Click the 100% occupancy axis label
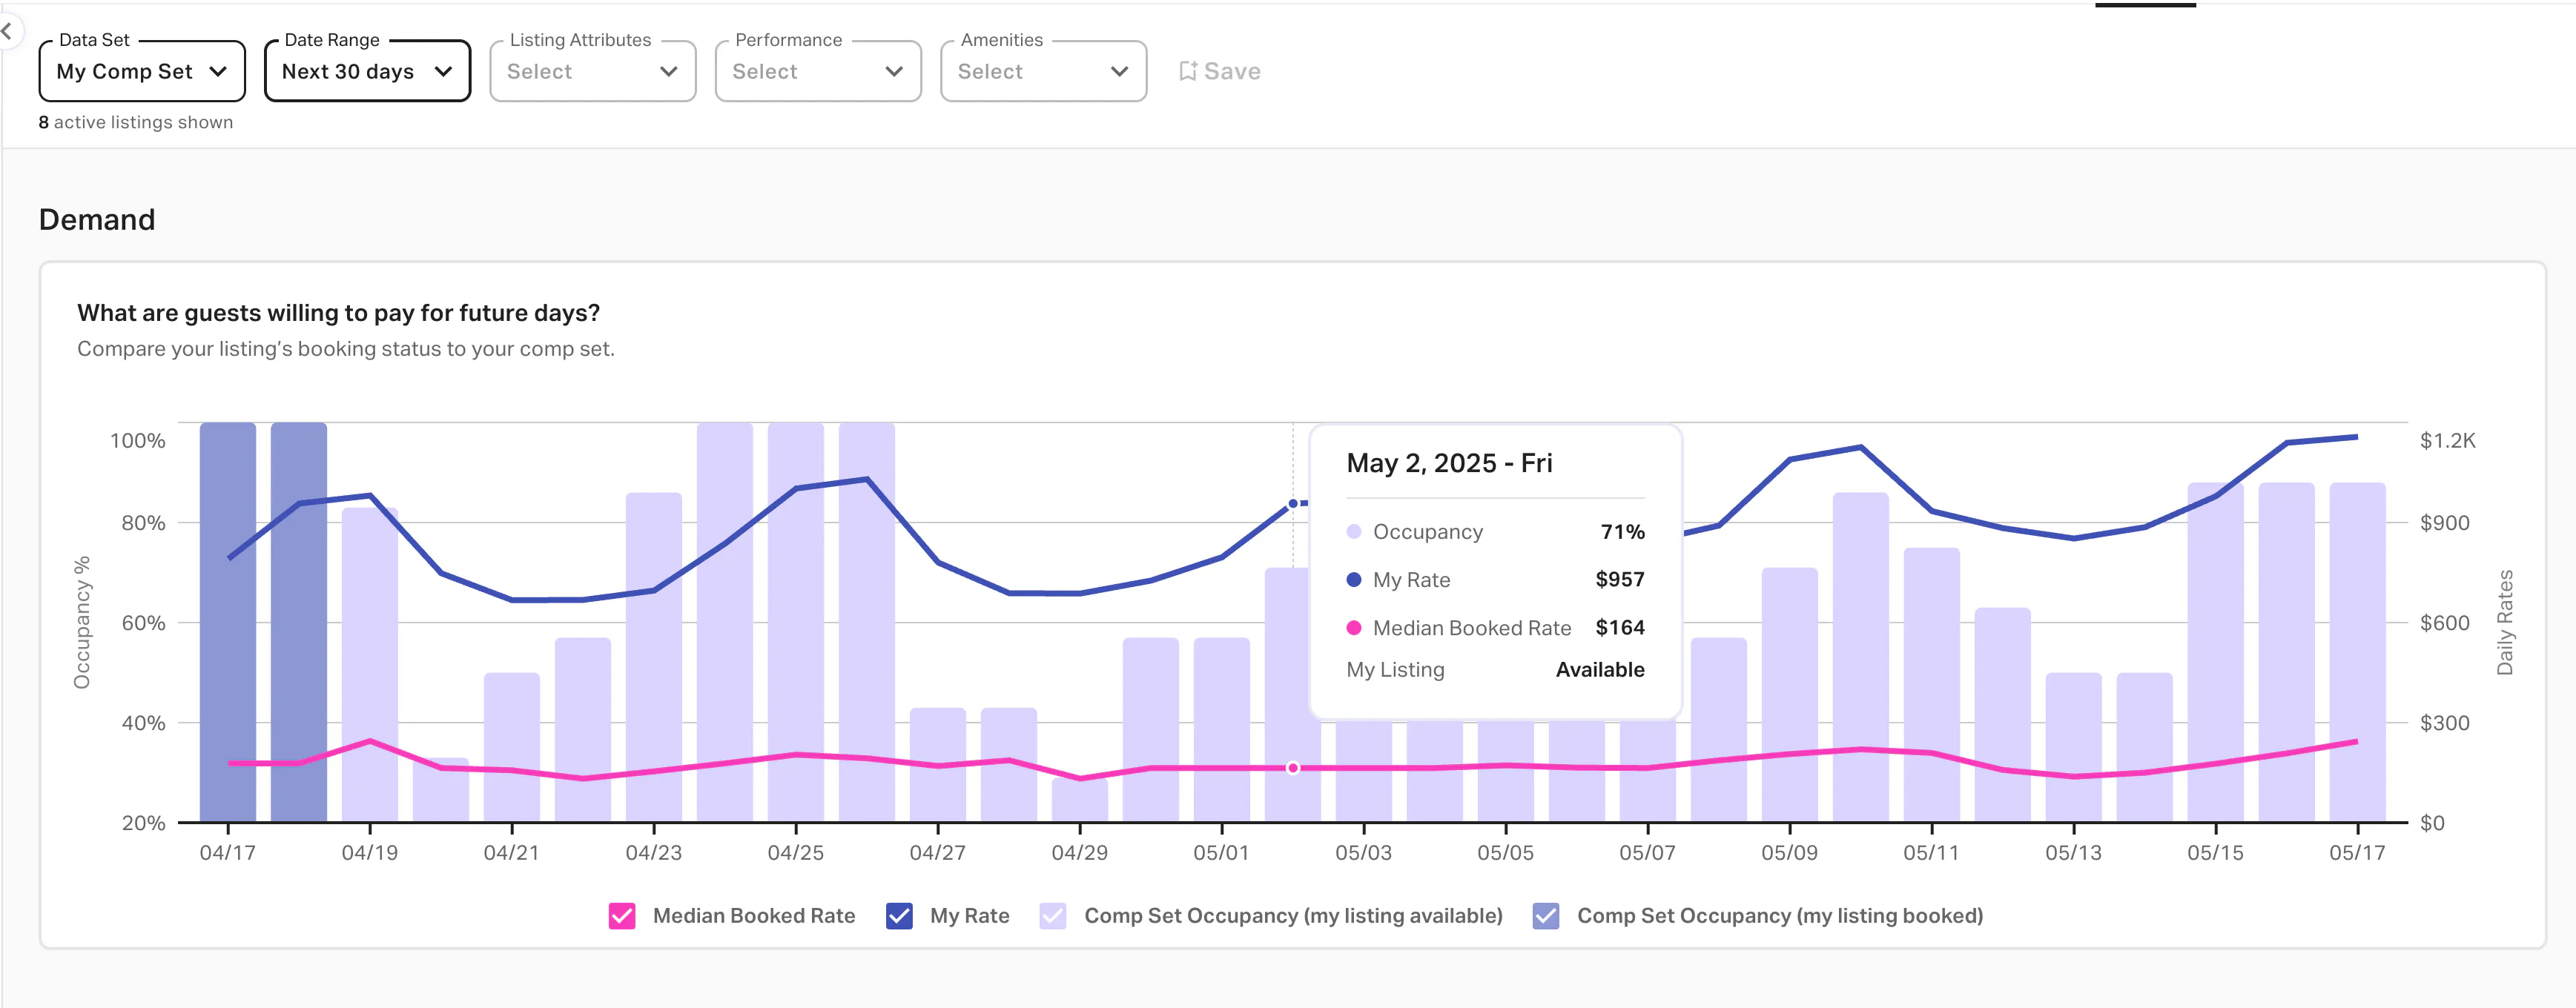Image resolution: width=2576 pixels, height=1008 pixels. click(138, 441)
